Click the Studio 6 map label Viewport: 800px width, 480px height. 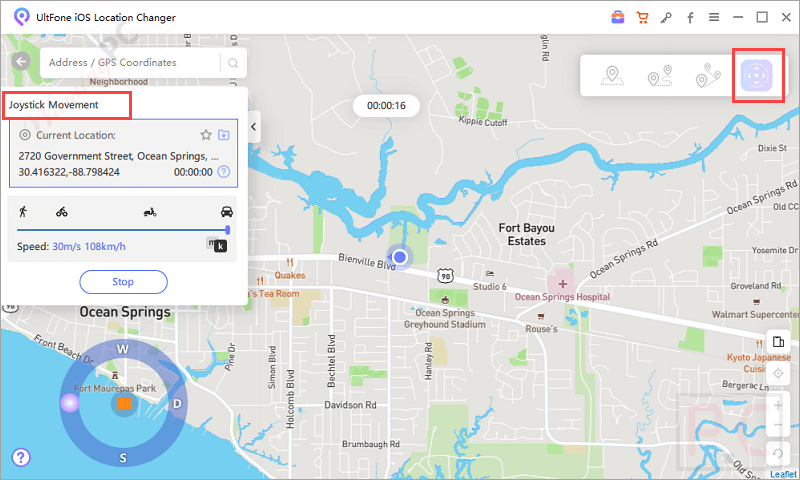coord(489,286)
